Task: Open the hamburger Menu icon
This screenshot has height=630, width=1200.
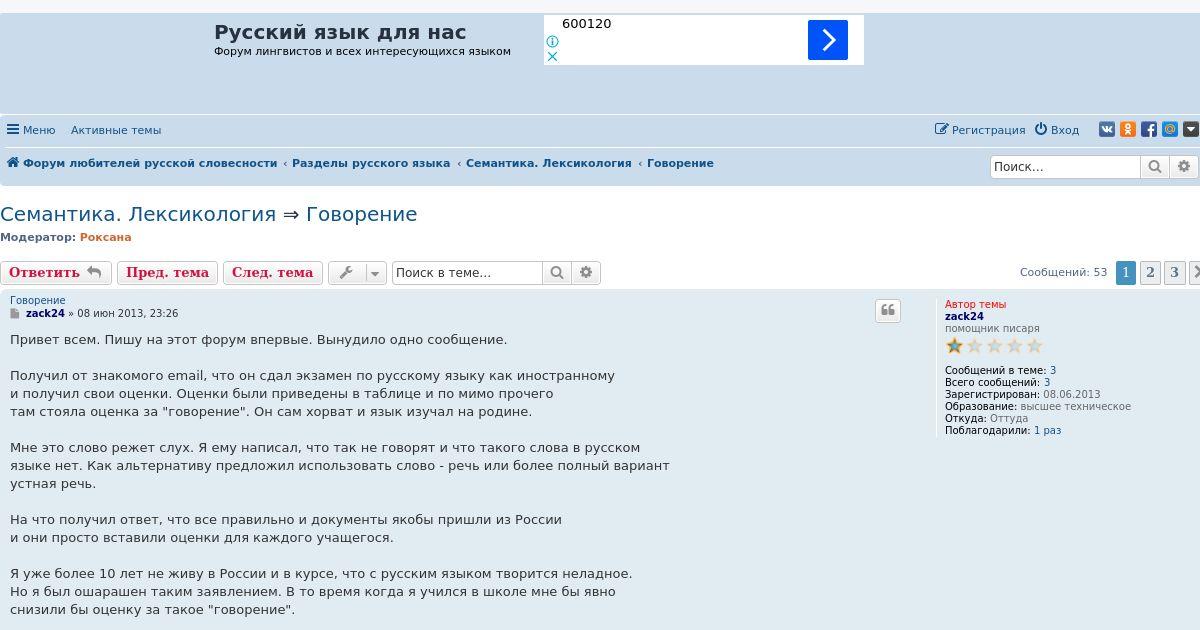Action: click(x=13, y=130)
